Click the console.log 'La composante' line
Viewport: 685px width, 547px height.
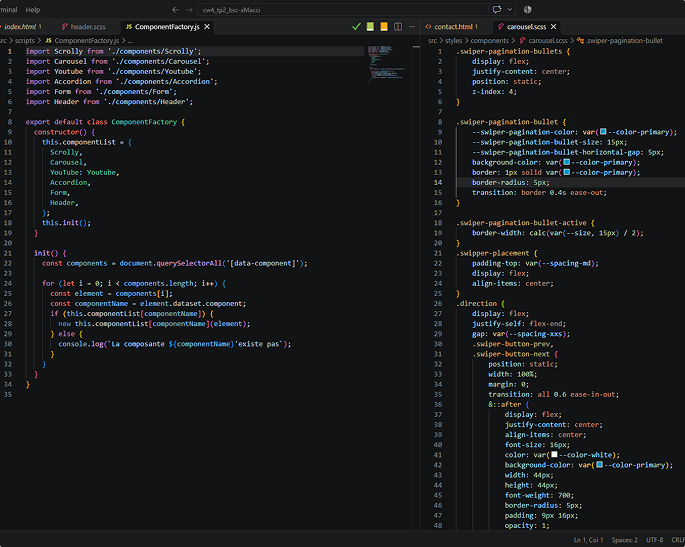pos(174,344)
